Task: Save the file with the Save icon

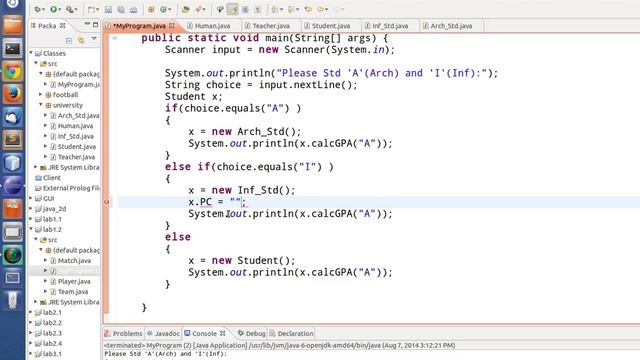Action: point(108,9)
